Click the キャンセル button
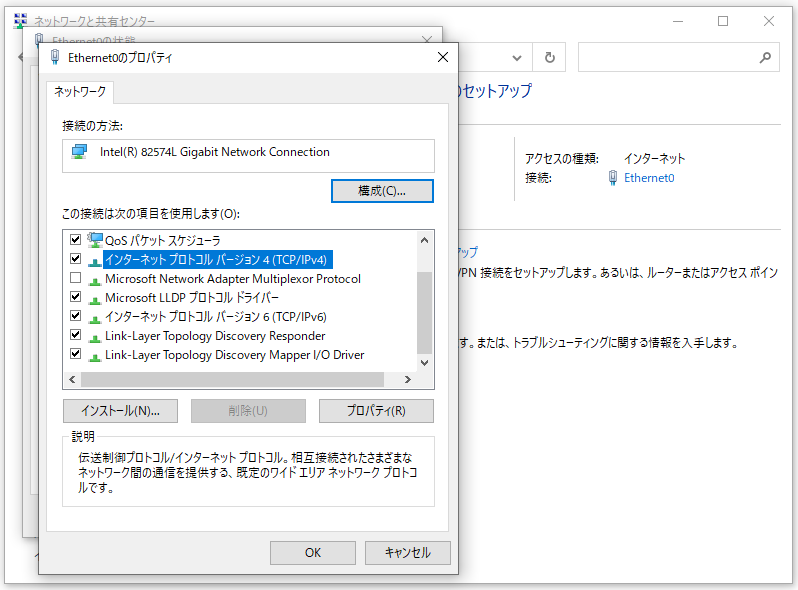The height and width of the screenshot is (590, 798). click(x=408, y=553)
